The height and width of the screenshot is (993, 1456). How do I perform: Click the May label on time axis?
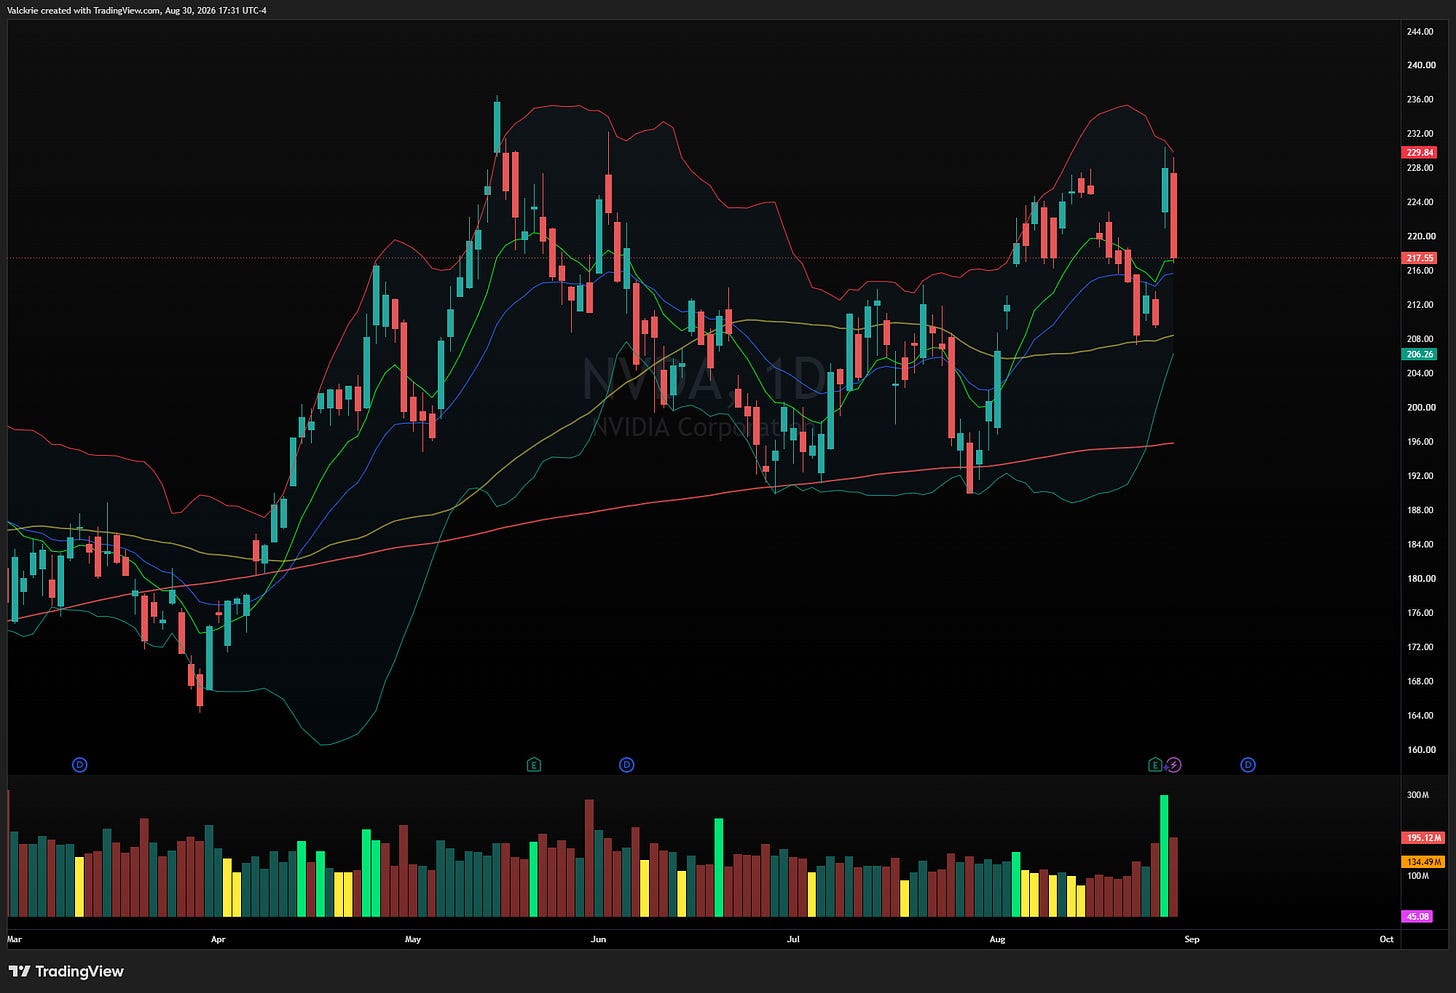click(x=413, y=940)
